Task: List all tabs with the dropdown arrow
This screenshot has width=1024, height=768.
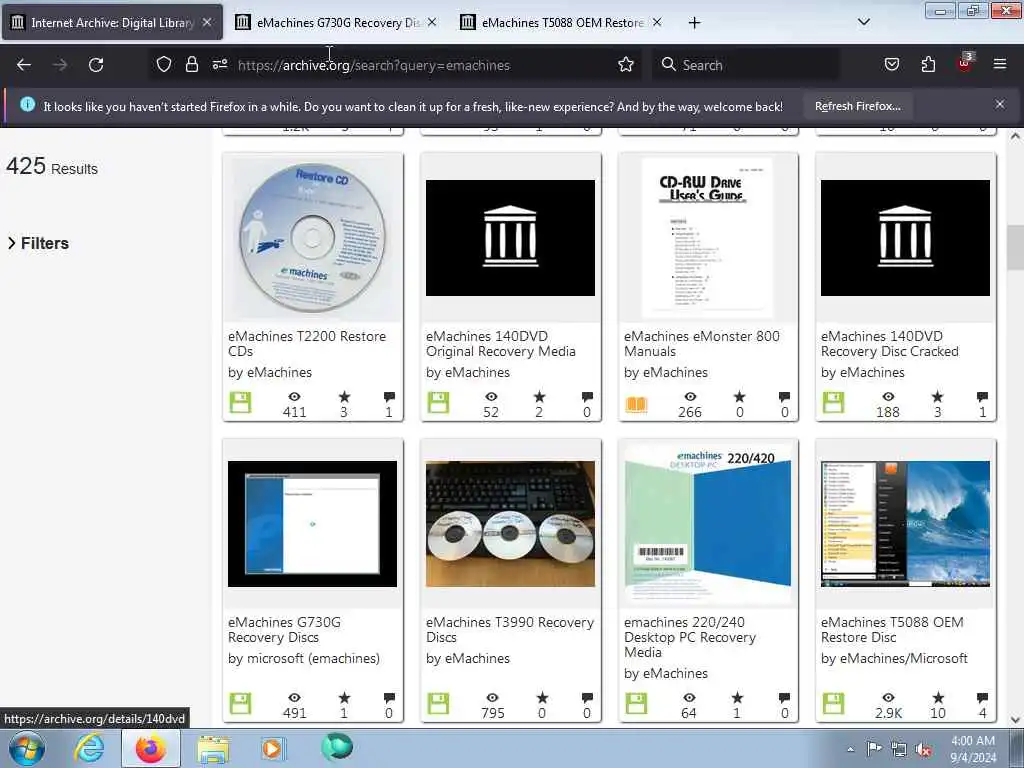Action: click(863, 22)
